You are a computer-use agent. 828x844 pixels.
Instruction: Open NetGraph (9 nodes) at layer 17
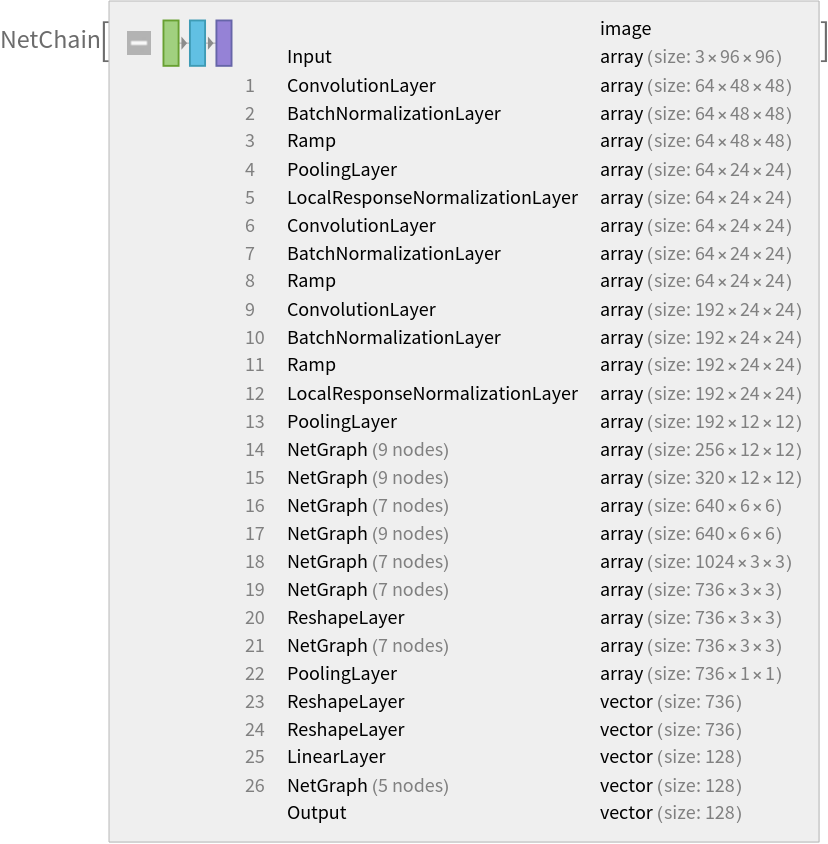pyautogui.click(x=367, y=534)
